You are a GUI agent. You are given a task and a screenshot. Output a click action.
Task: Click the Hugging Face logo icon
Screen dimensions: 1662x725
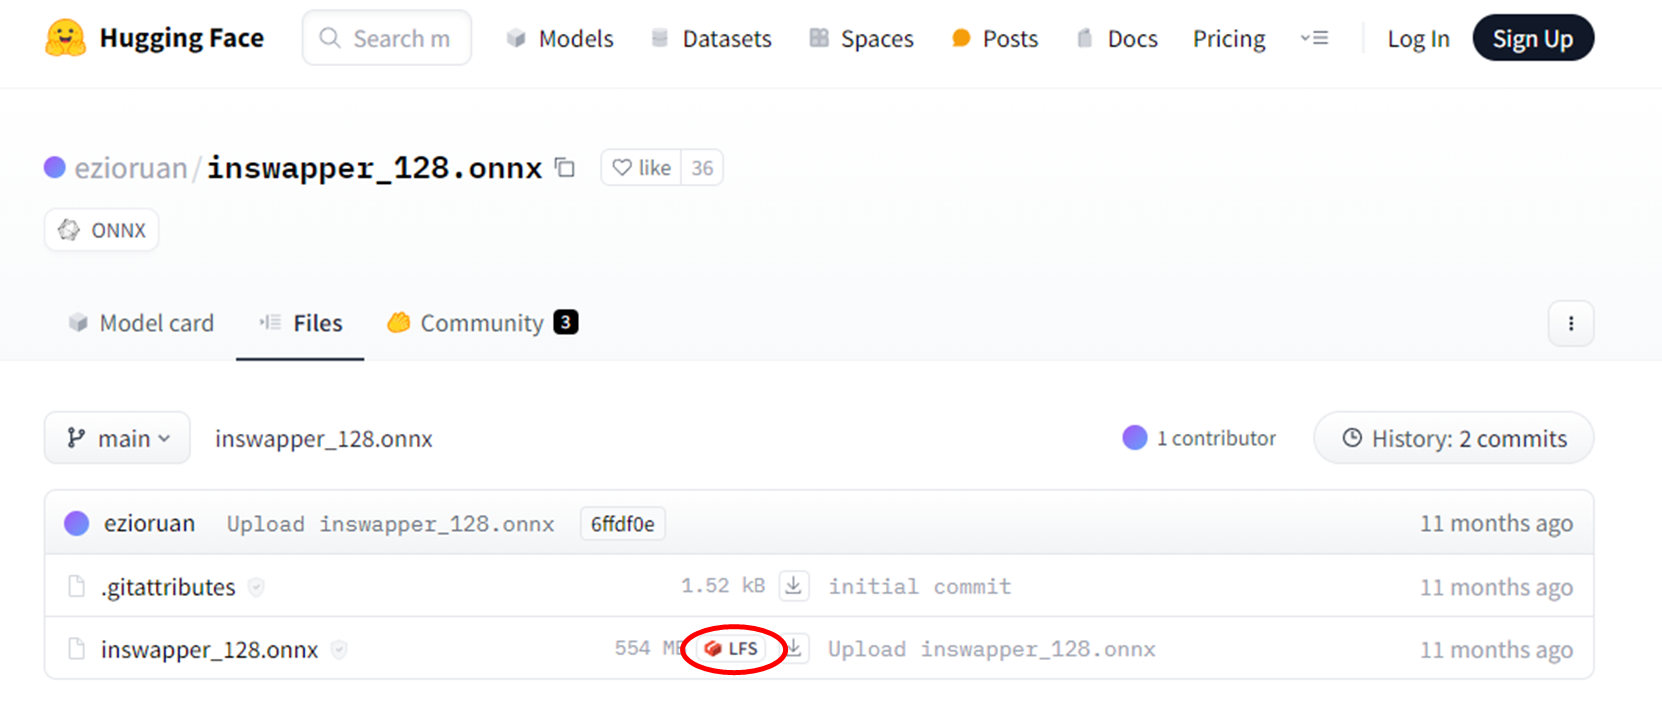coord(66,38)
